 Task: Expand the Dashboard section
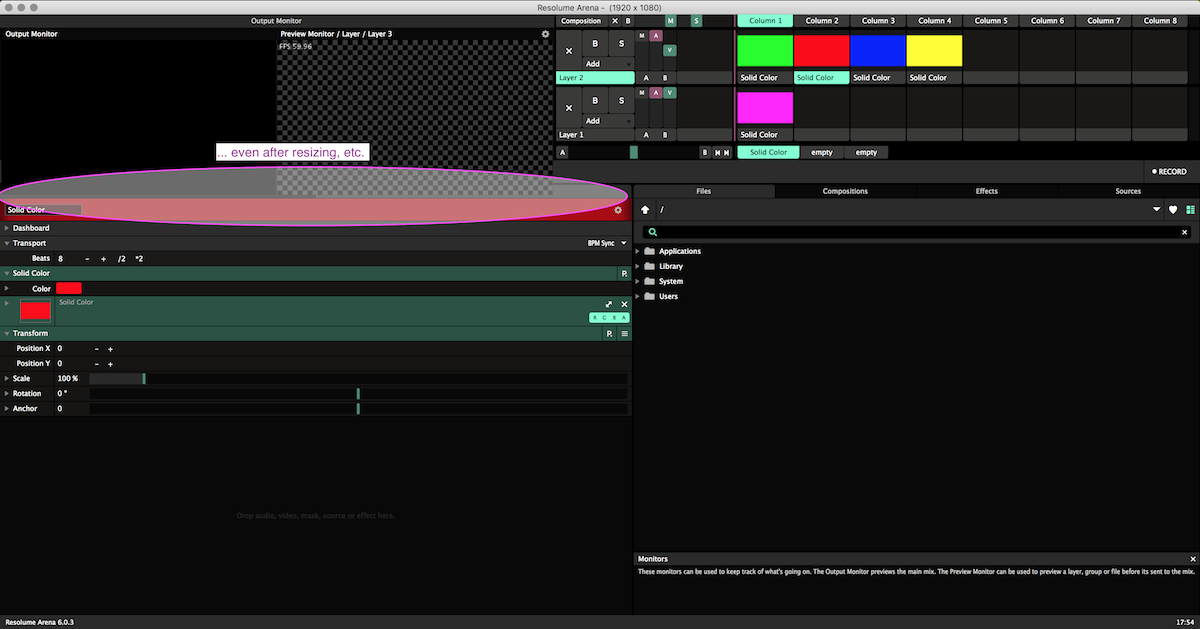6,228
